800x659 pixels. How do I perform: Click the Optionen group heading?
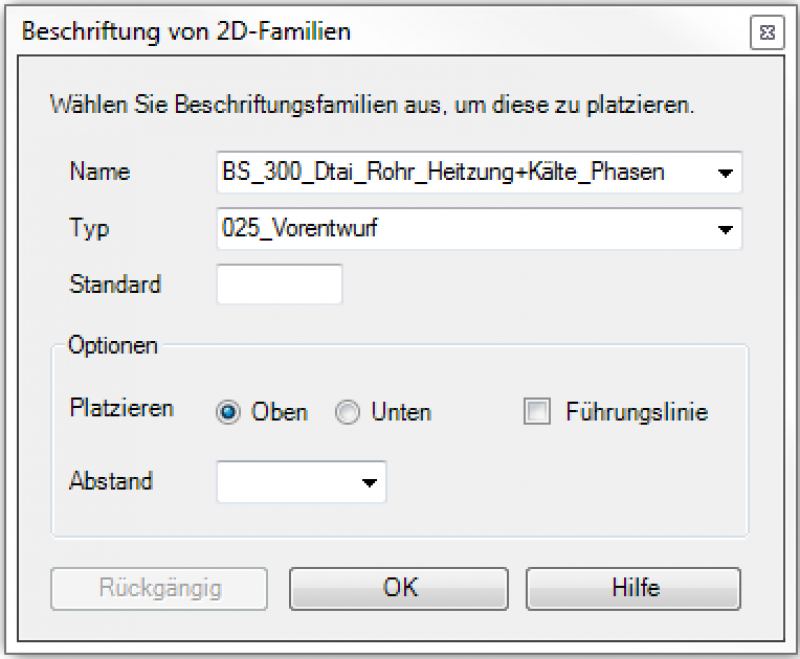113,345
